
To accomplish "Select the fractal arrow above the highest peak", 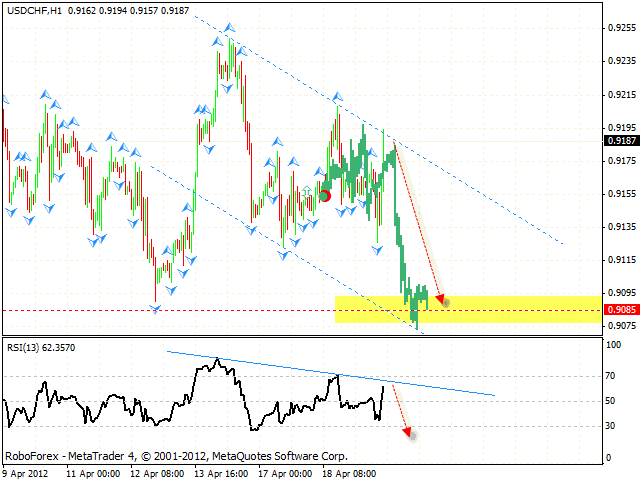I will [x=230, y=28].
